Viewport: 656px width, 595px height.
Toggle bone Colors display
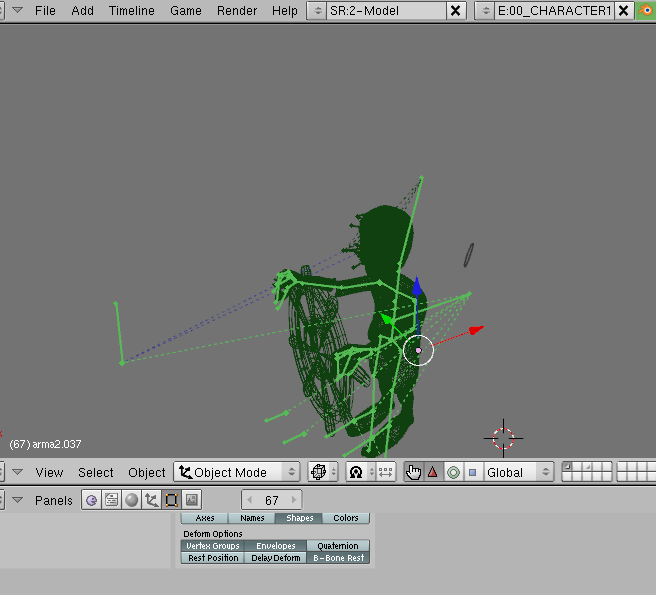346,518
